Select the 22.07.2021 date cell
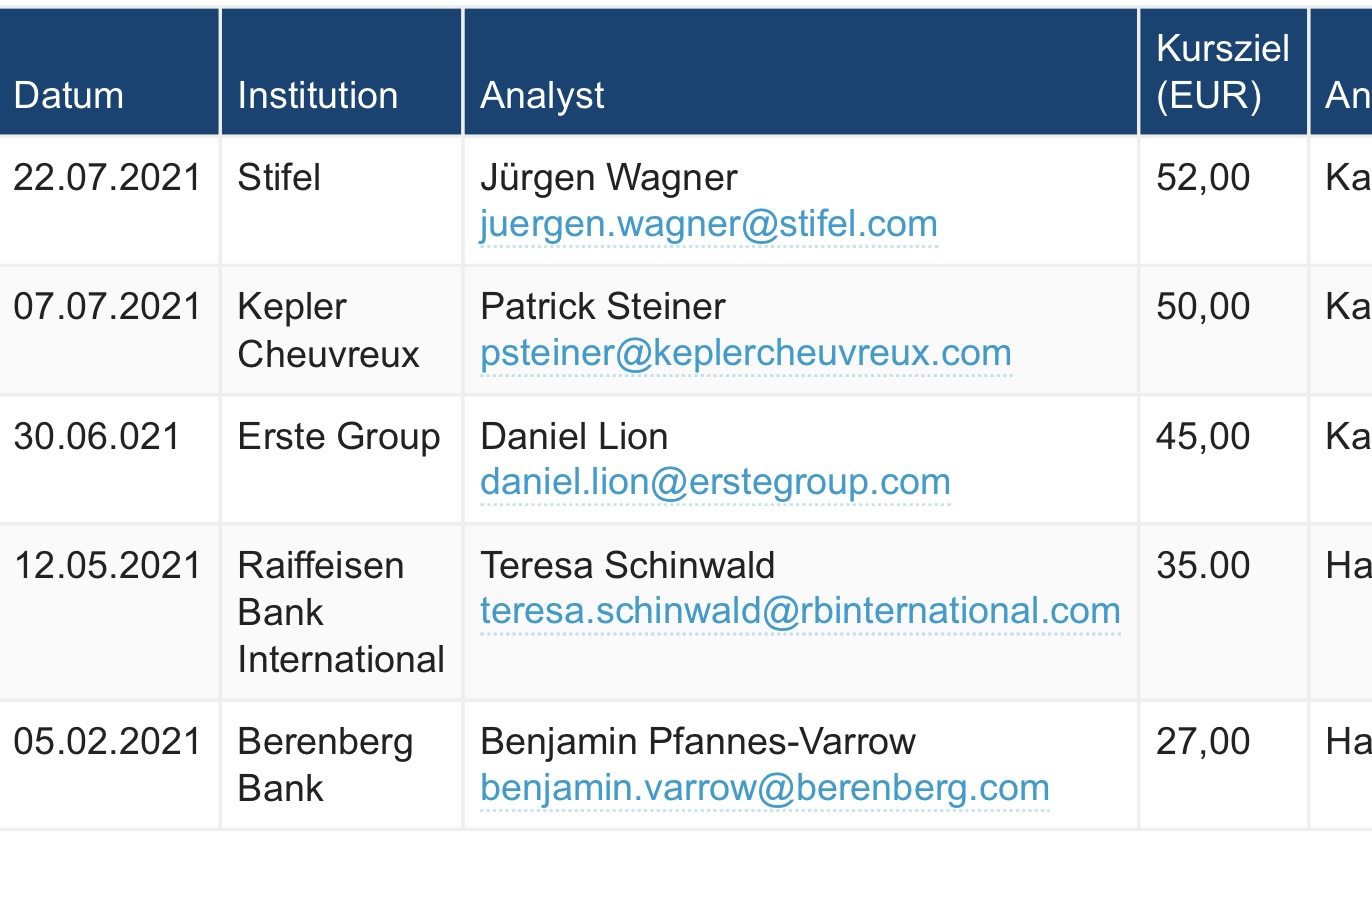The height and width of the screenshot is (897, 1372). coord(107,178)
